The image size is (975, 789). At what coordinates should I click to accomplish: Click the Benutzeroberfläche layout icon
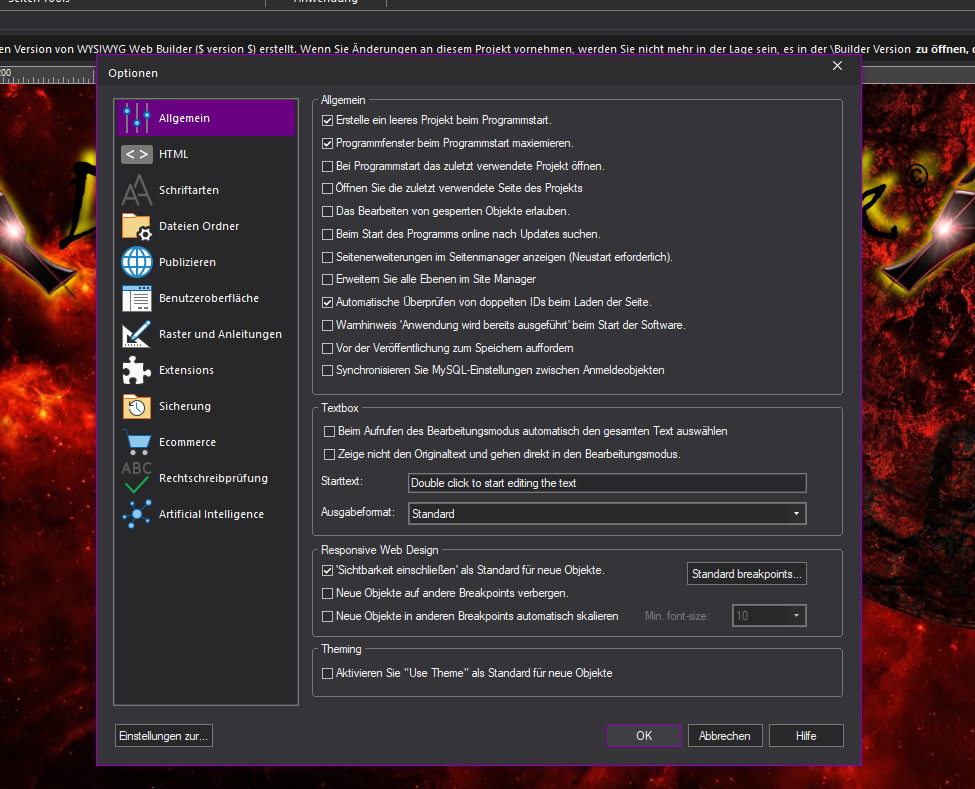[x=137, y=298]
